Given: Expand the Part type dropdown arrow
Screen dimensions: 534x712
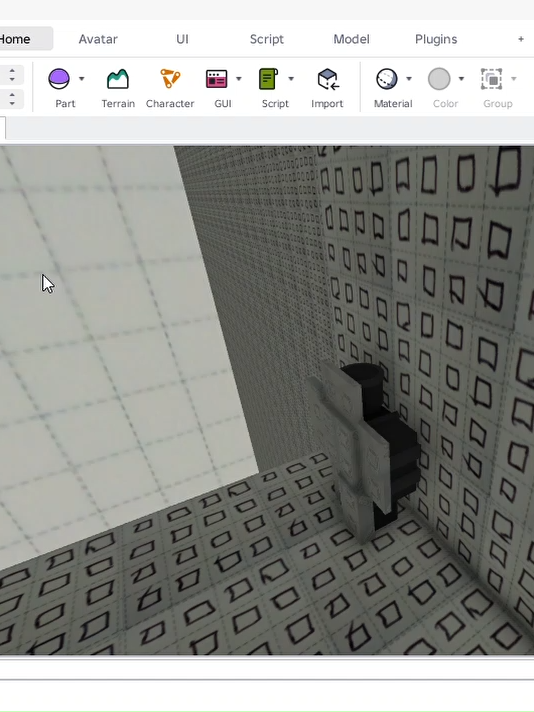Looking at the screenshot, I should (x=82, y=79).
